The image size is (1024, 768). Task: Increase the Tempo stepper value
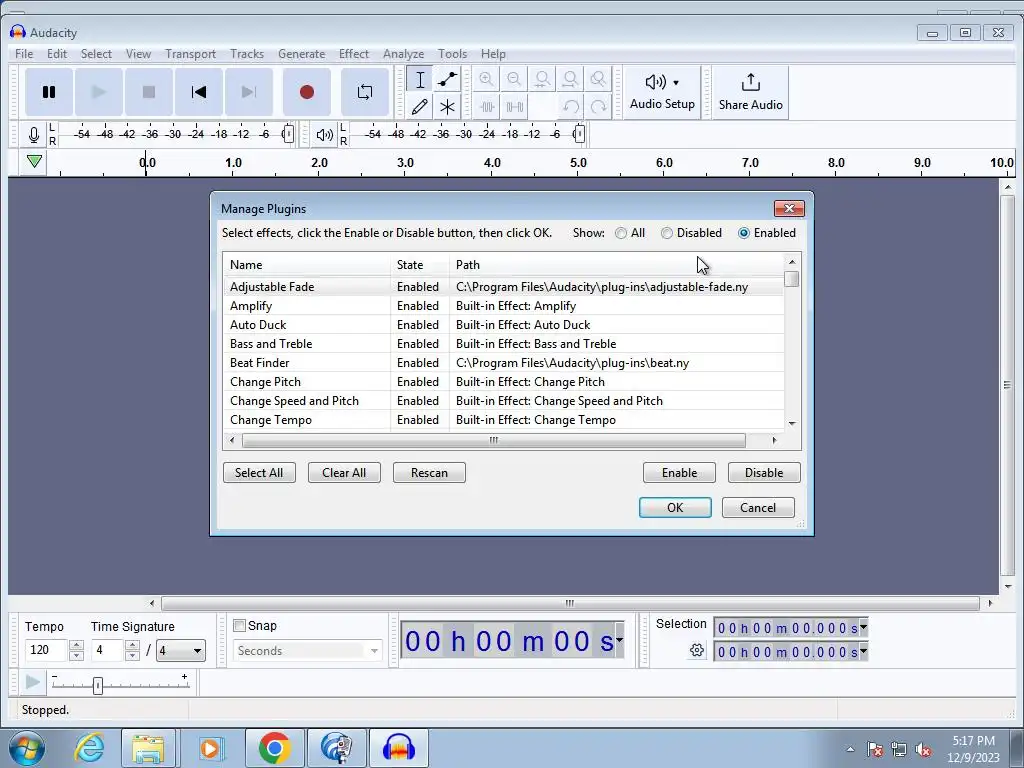(x=76, y=645)
